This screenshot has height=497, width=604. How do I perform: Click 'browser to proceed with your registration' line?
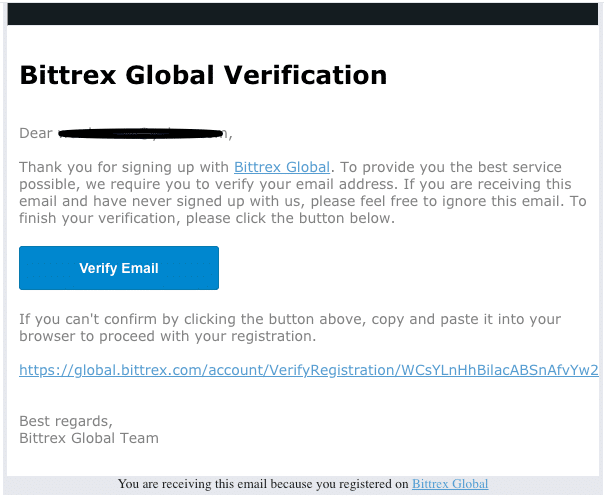168,336
